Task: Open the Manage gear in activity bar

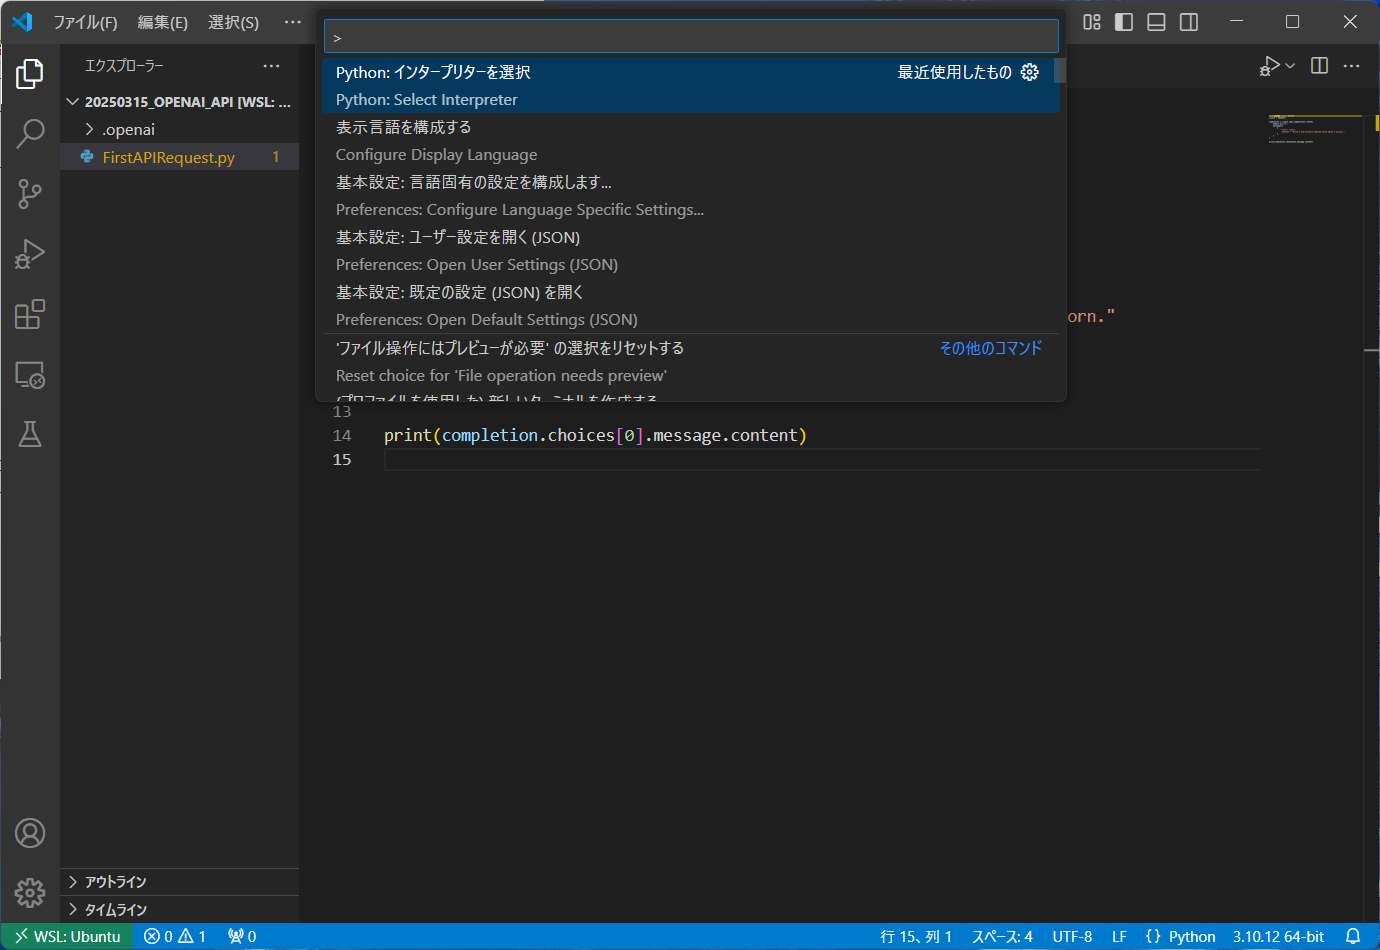Action: [x=30, y=892]
